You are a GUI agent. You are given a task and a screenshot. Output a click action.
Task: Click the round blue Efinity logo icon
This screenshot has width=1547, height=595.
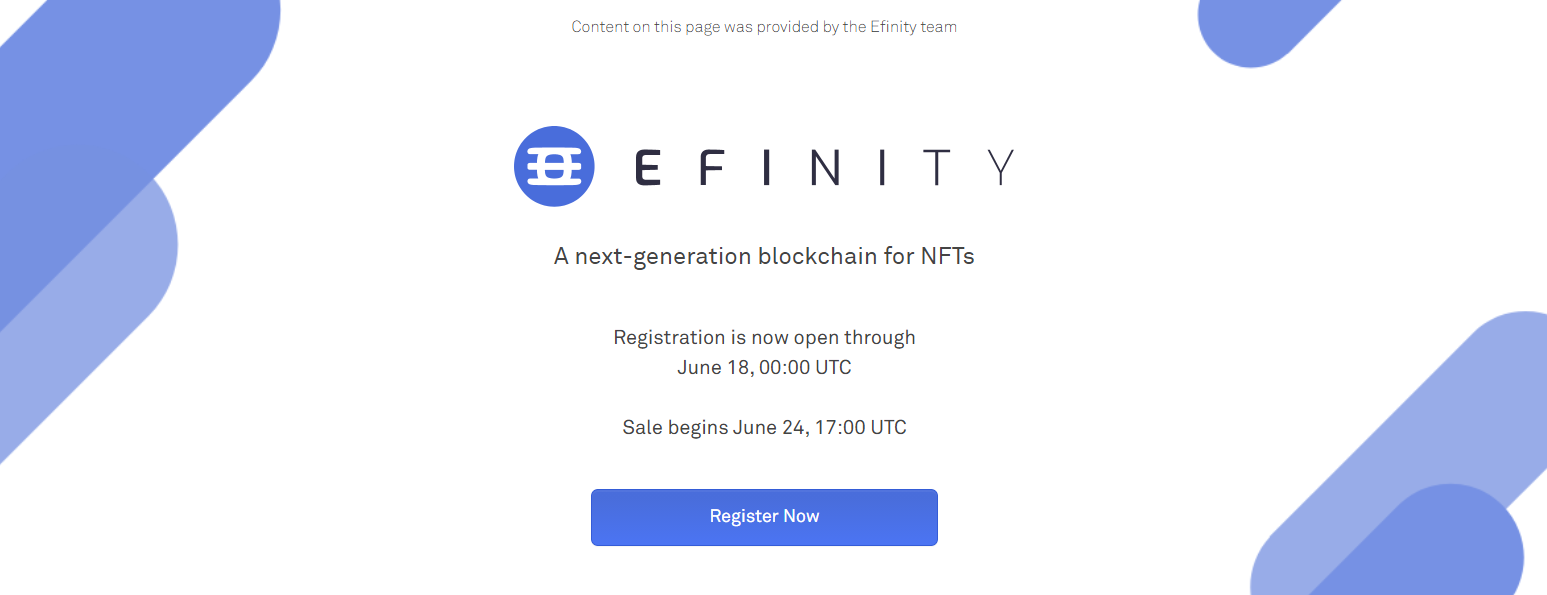(x=554, y=167)
